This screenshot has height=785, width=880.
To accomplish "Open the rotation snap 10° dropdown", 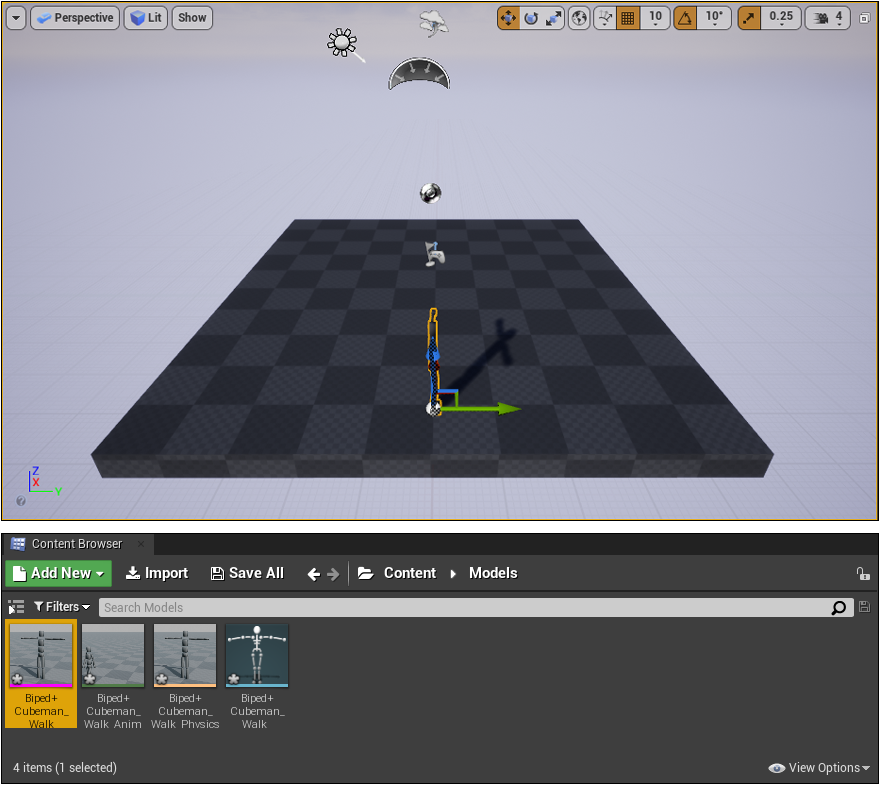I will [x=714, y=18].
